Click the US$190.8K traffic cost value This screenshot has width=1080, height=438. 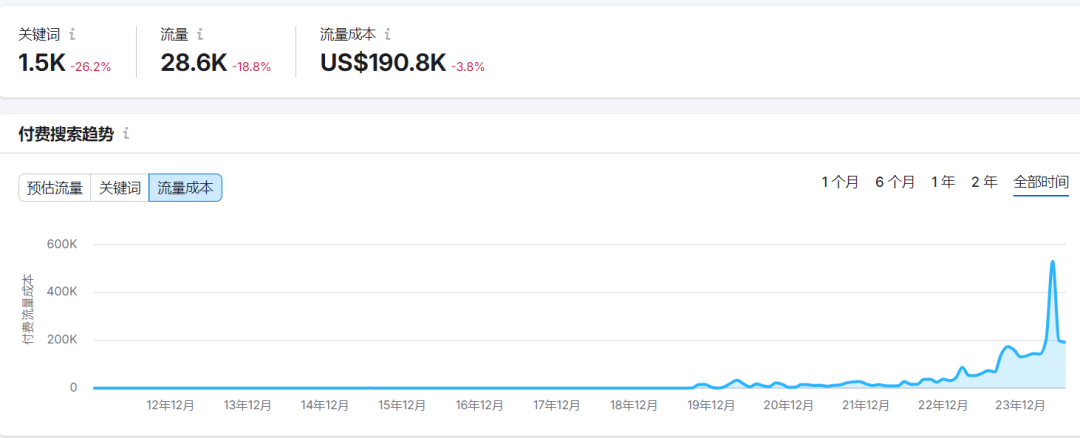tap(383, 63)
